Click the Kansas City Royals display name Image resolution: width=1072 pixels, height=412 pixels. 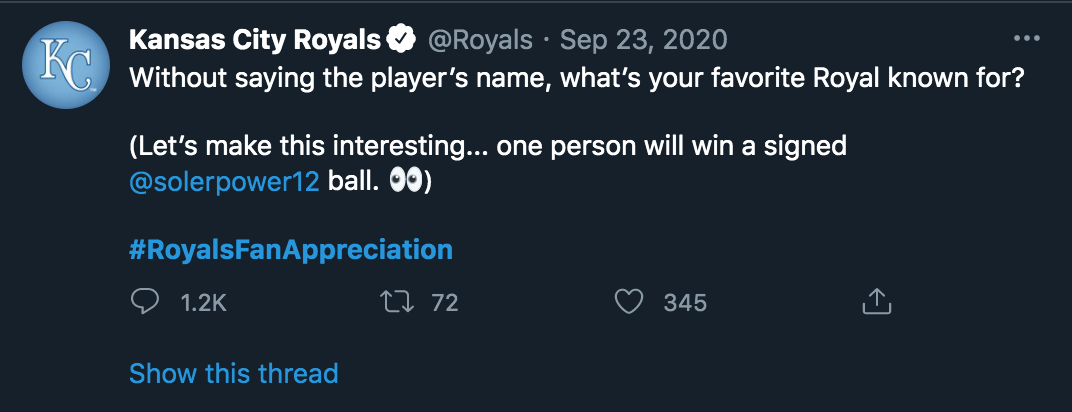pyautogui.click(x=256, y=41)
